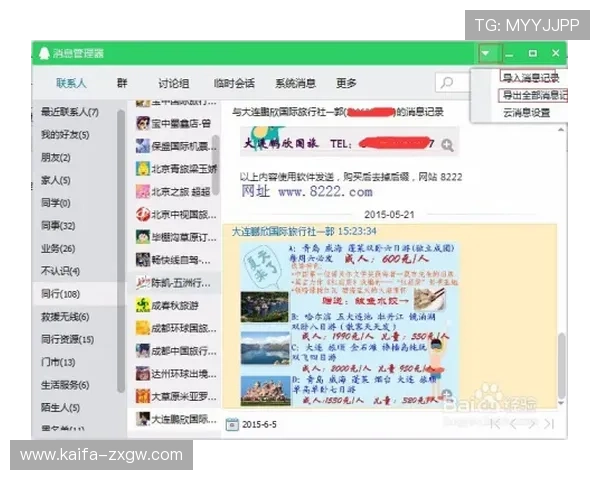Screen dimensions: 600x480
Task: Select contact name 大连鹏欣国际
Action: [x=184, y=420]
